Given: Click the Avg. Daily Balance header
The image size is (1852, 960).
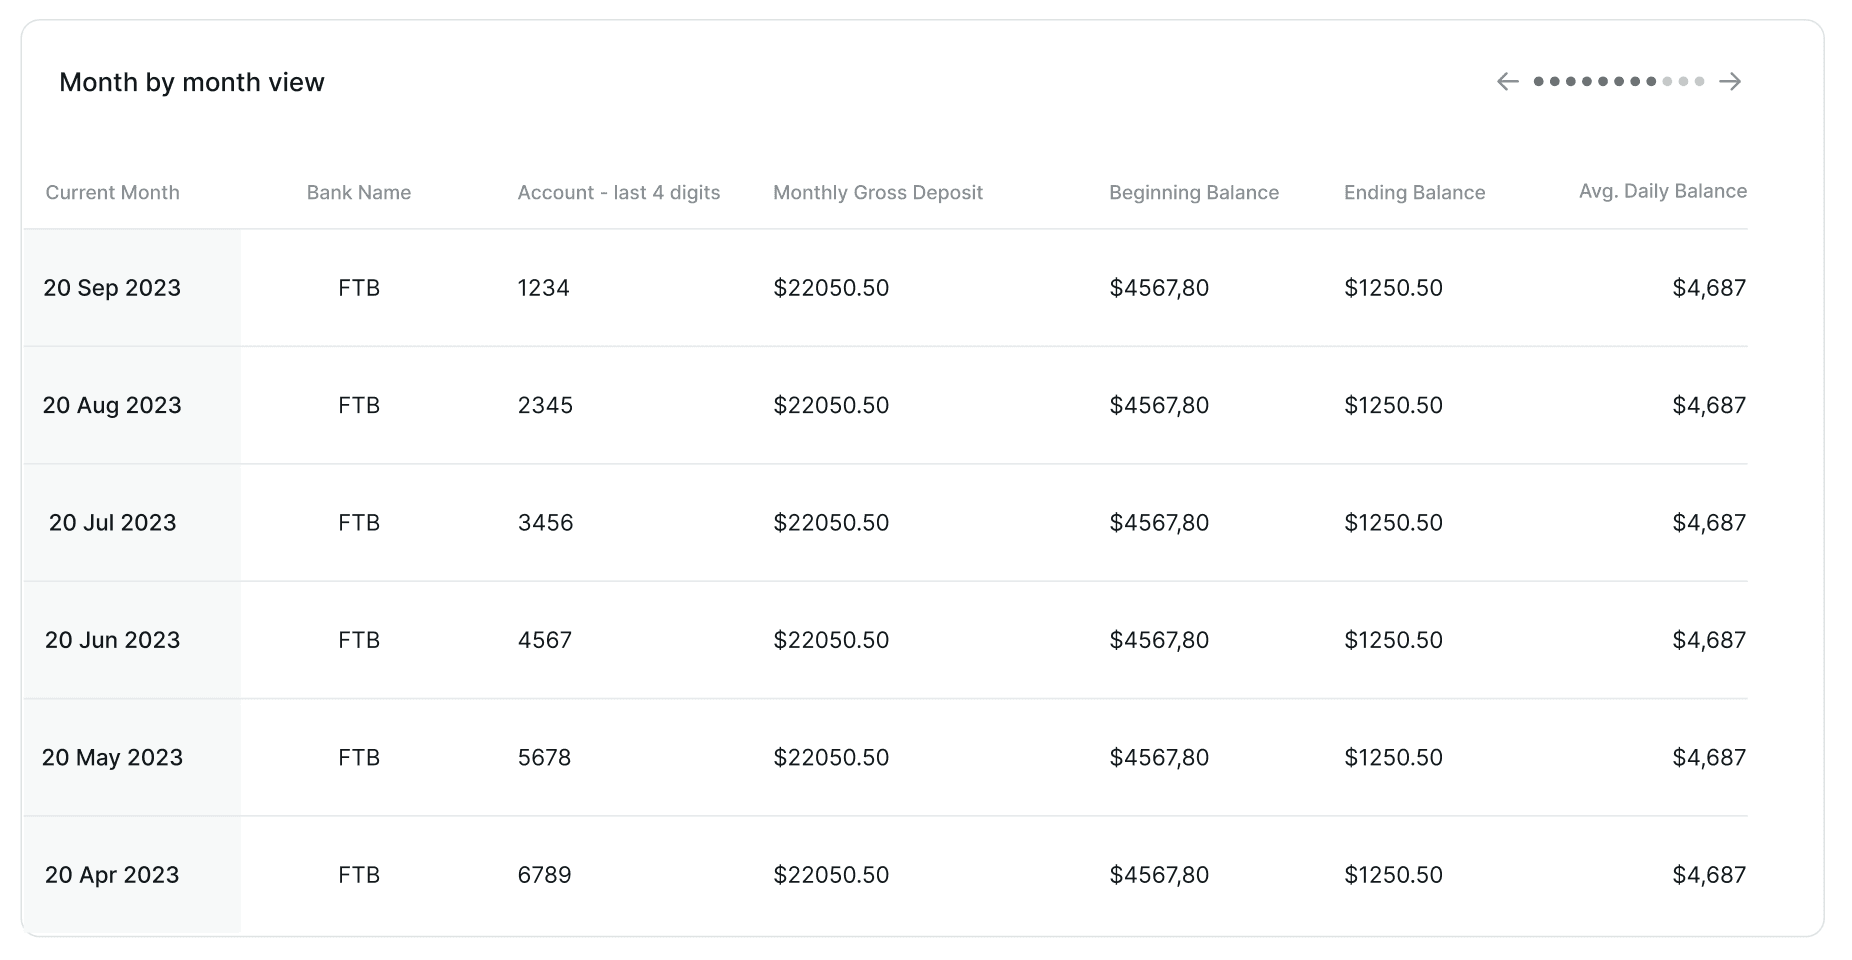Looking at the screenshot, I should click(x=1662, y=192).
